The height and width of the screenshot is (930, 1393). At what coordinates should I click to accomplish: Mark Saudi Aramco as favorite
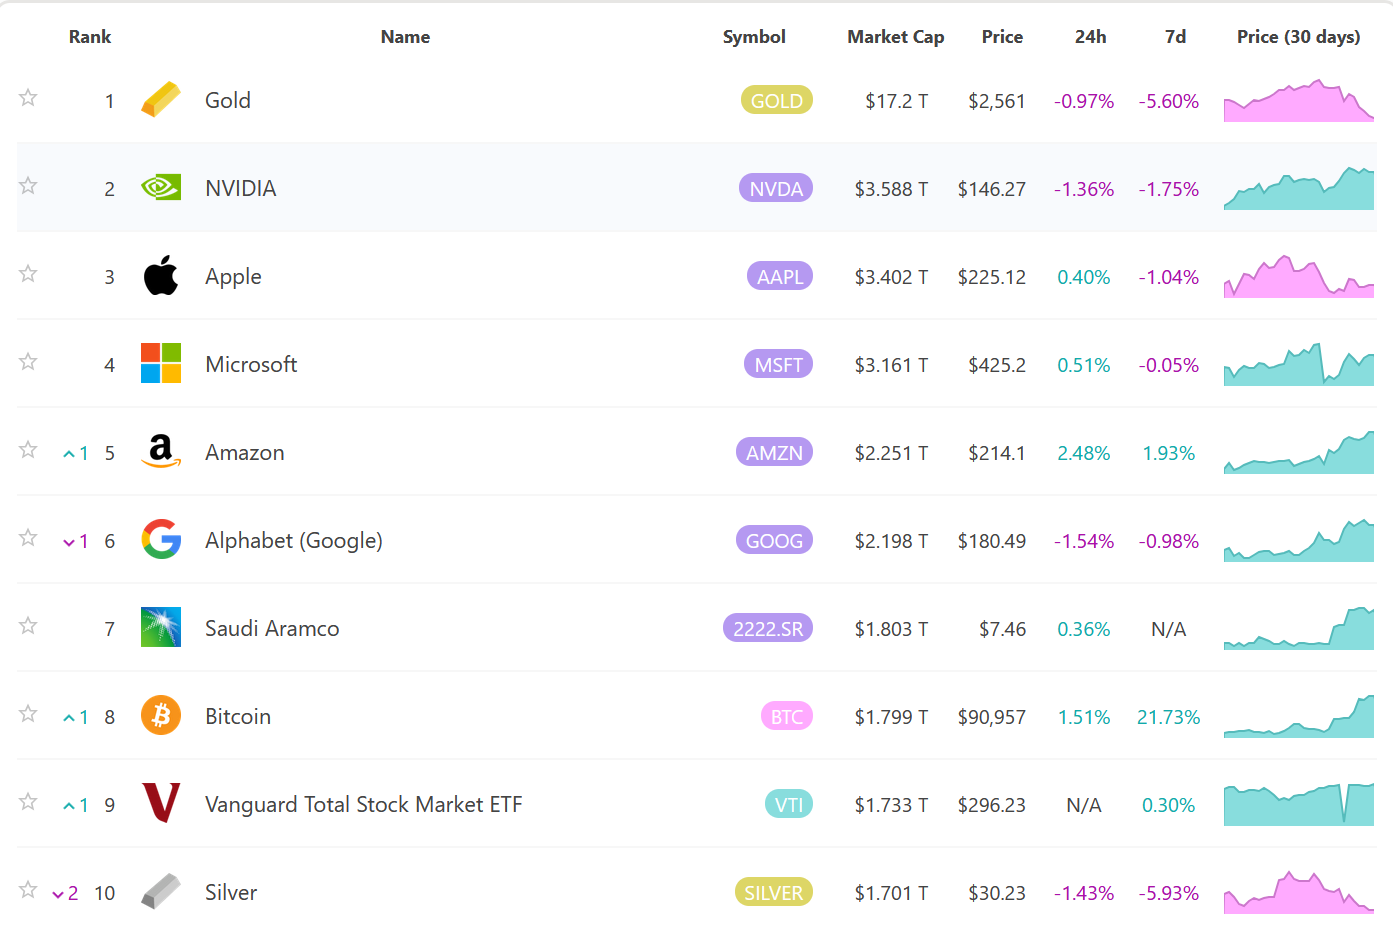click(x=28, y=625)
